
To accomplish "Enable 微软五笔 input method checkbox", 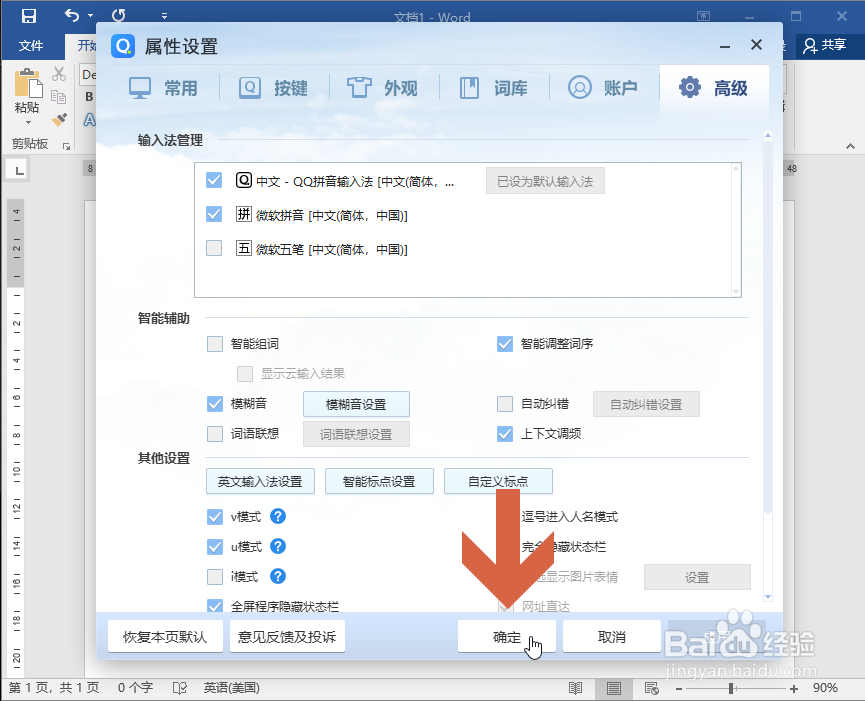I will coord(214,248).
